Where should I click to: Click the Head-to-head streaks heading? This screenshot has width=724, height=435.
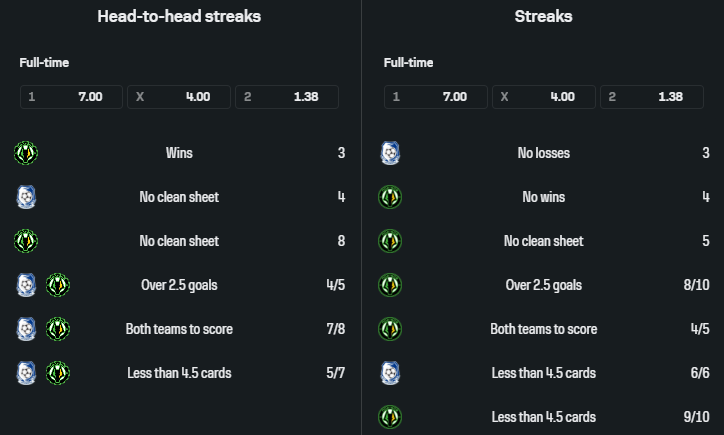pos(179,17)
